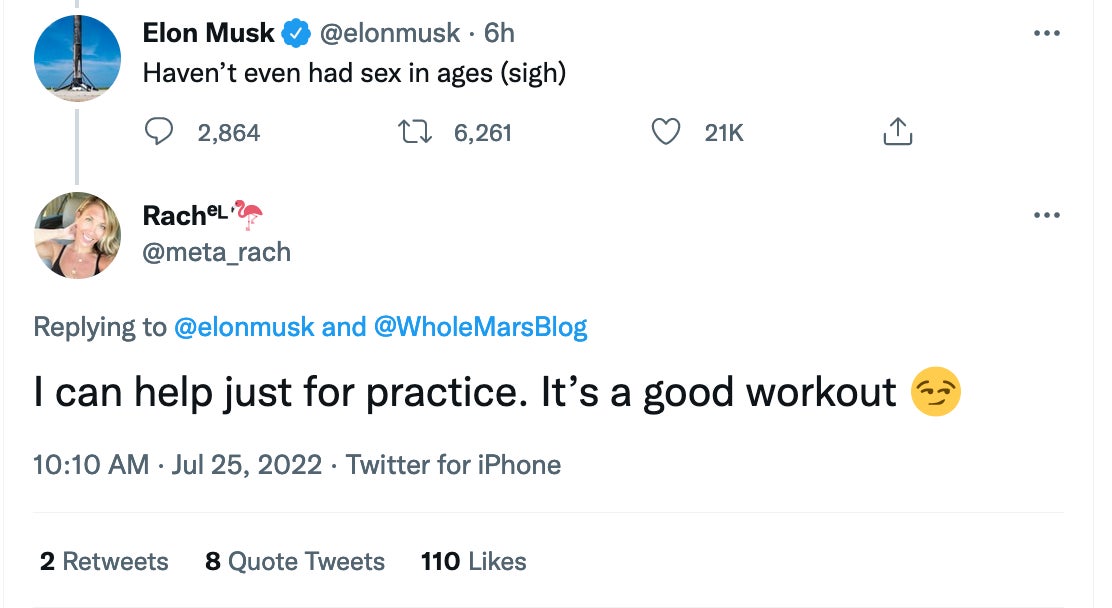The image size is (1112, 608).
Task: Click the reply icon on Elon Musk's tweet
Action: click(x=159, y=131)
